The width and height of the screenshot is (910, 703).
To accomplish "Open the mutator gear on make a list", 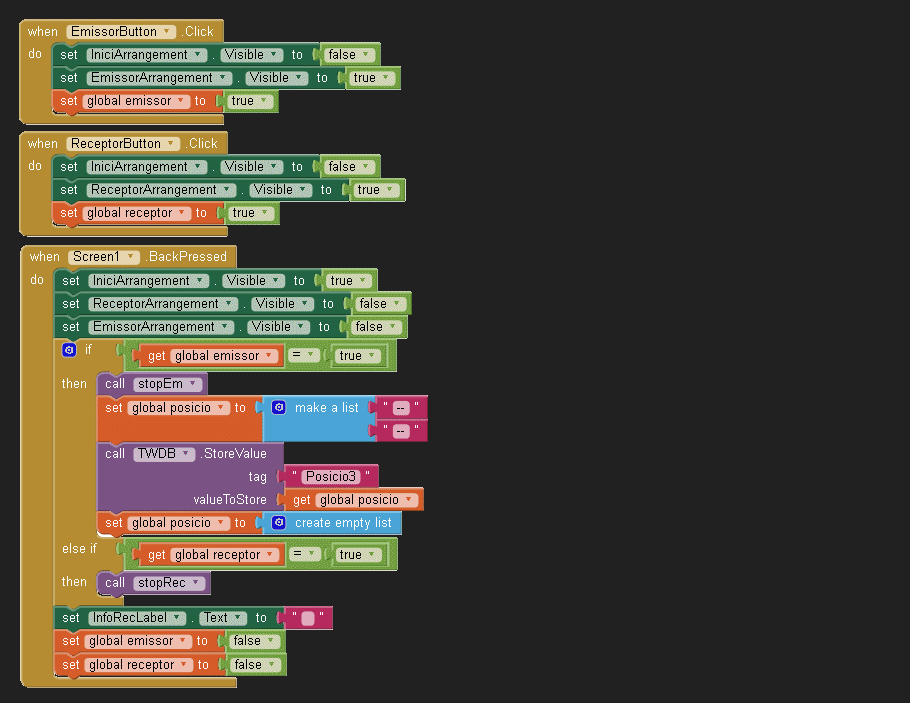I will (x=279, y=408).
